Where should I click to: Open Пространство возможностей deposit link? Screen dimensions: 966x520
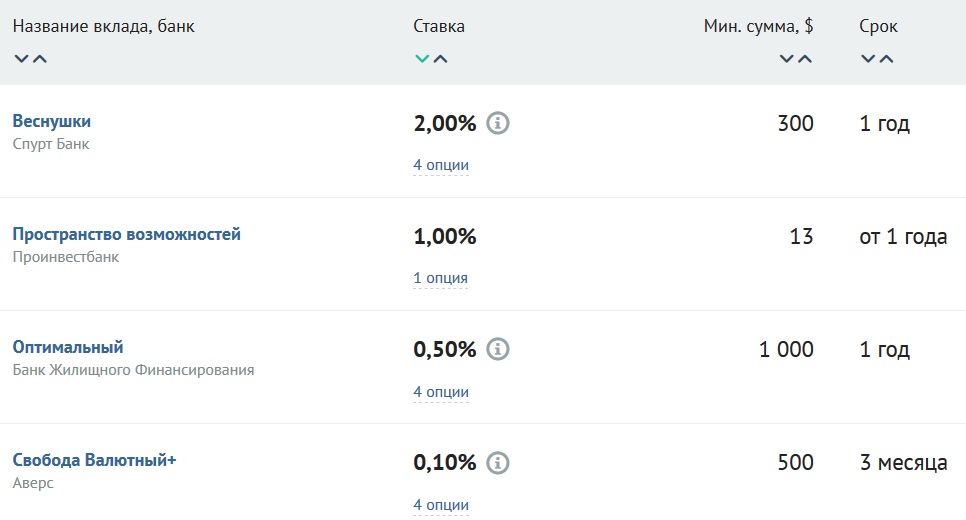pyautogui.click(x=127, y=235)
